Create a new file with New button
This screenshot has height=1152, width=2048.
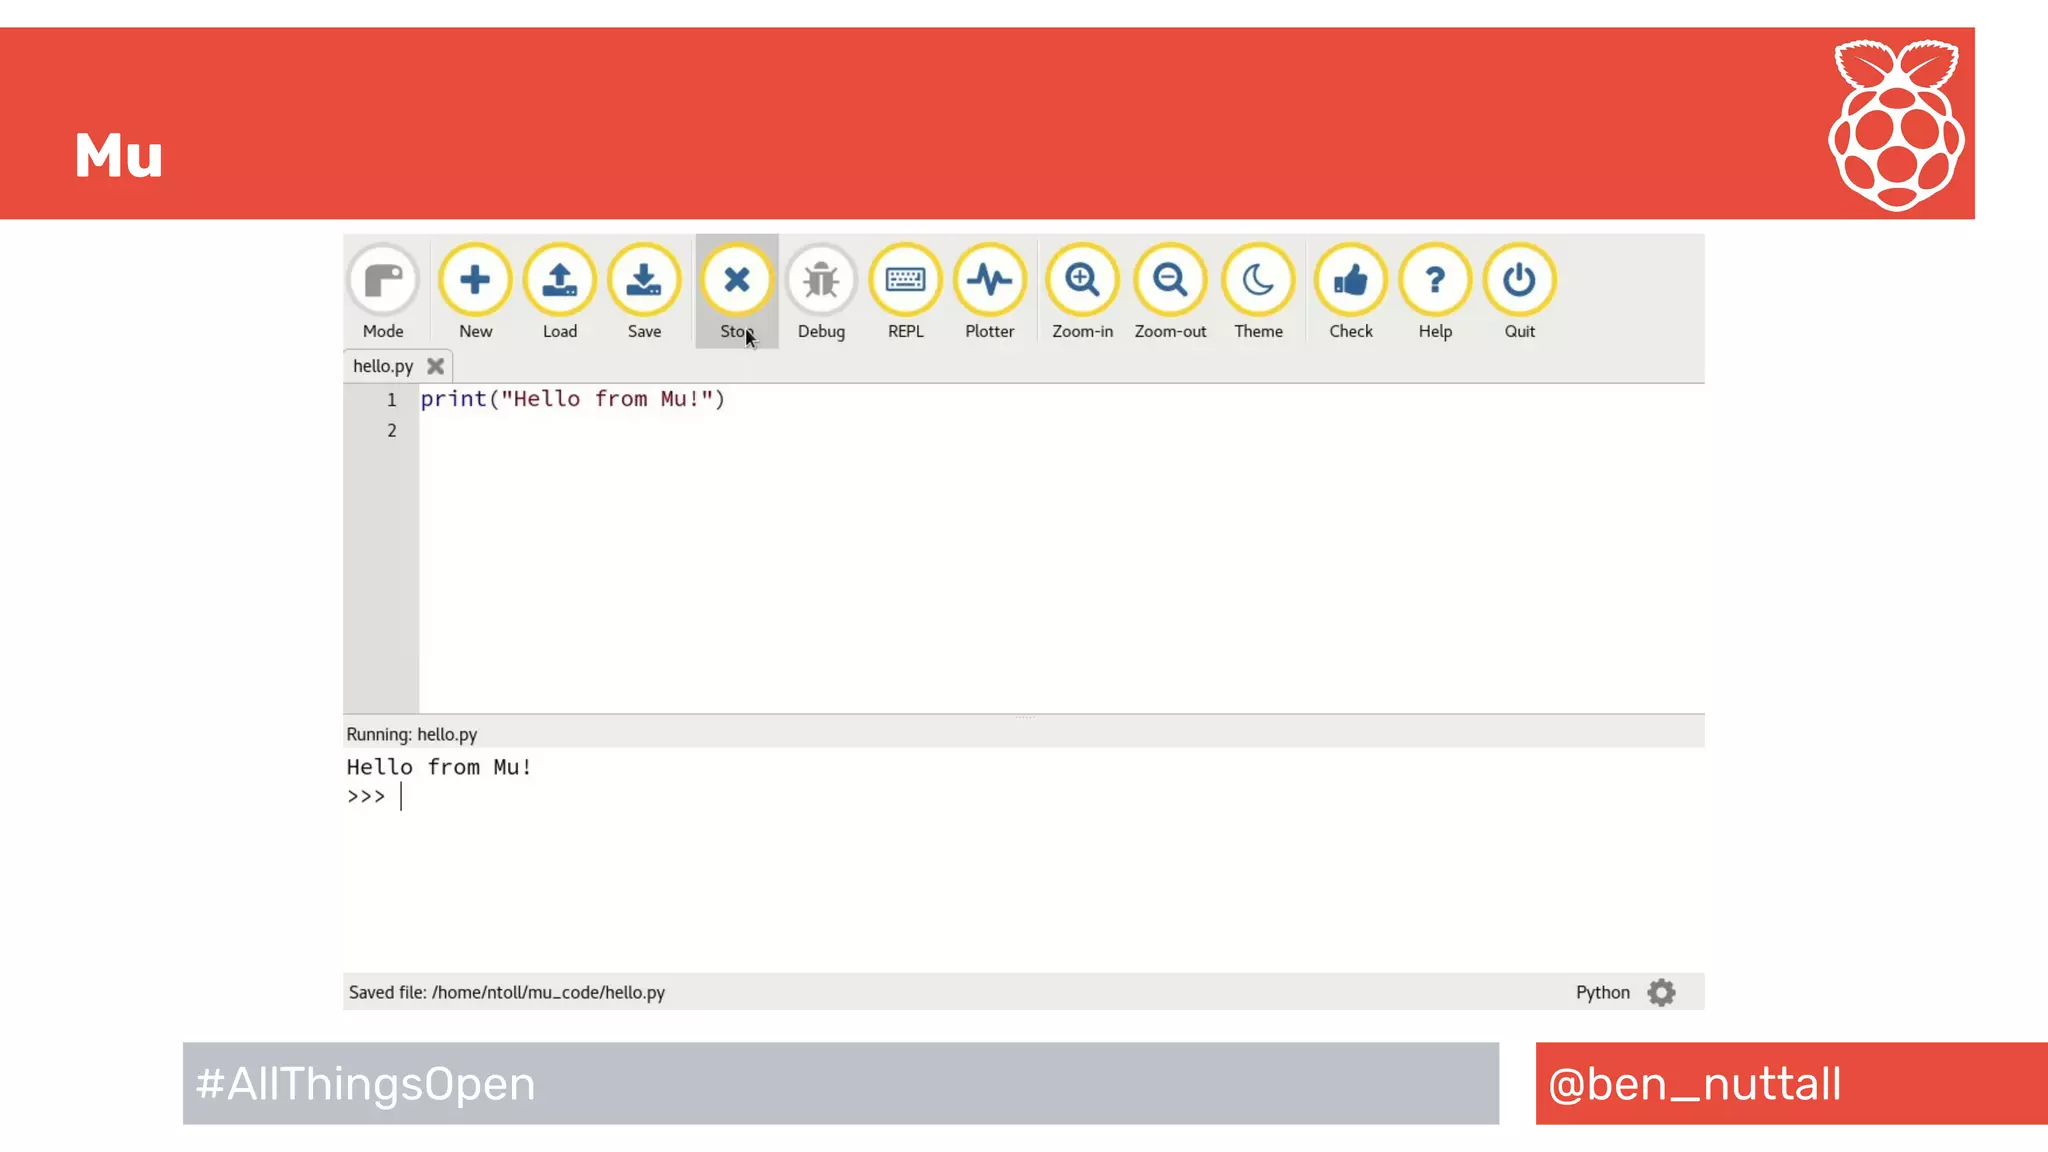(475, 281)
